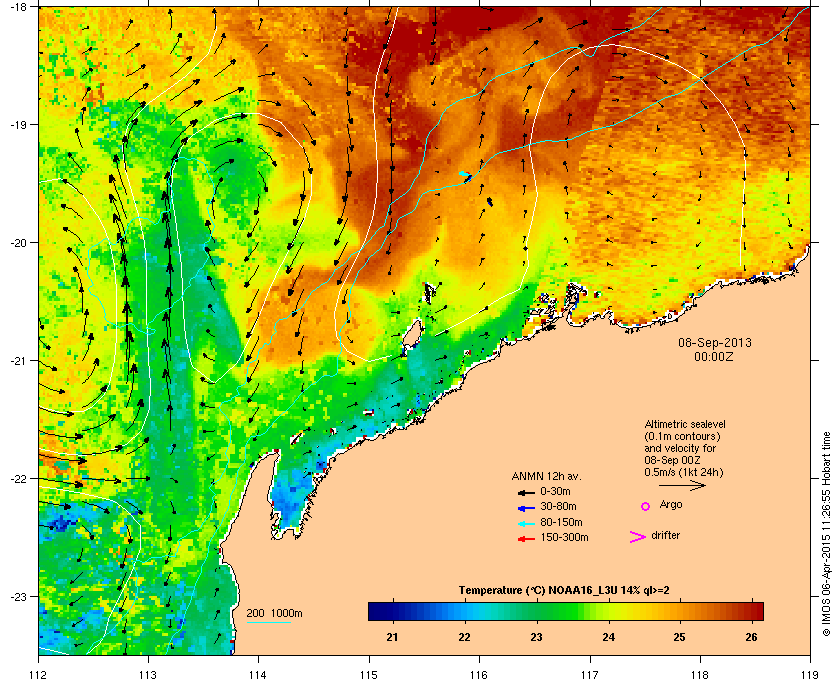
Task: Click the latitude axis label -21
Action: [x=17, y=360]
